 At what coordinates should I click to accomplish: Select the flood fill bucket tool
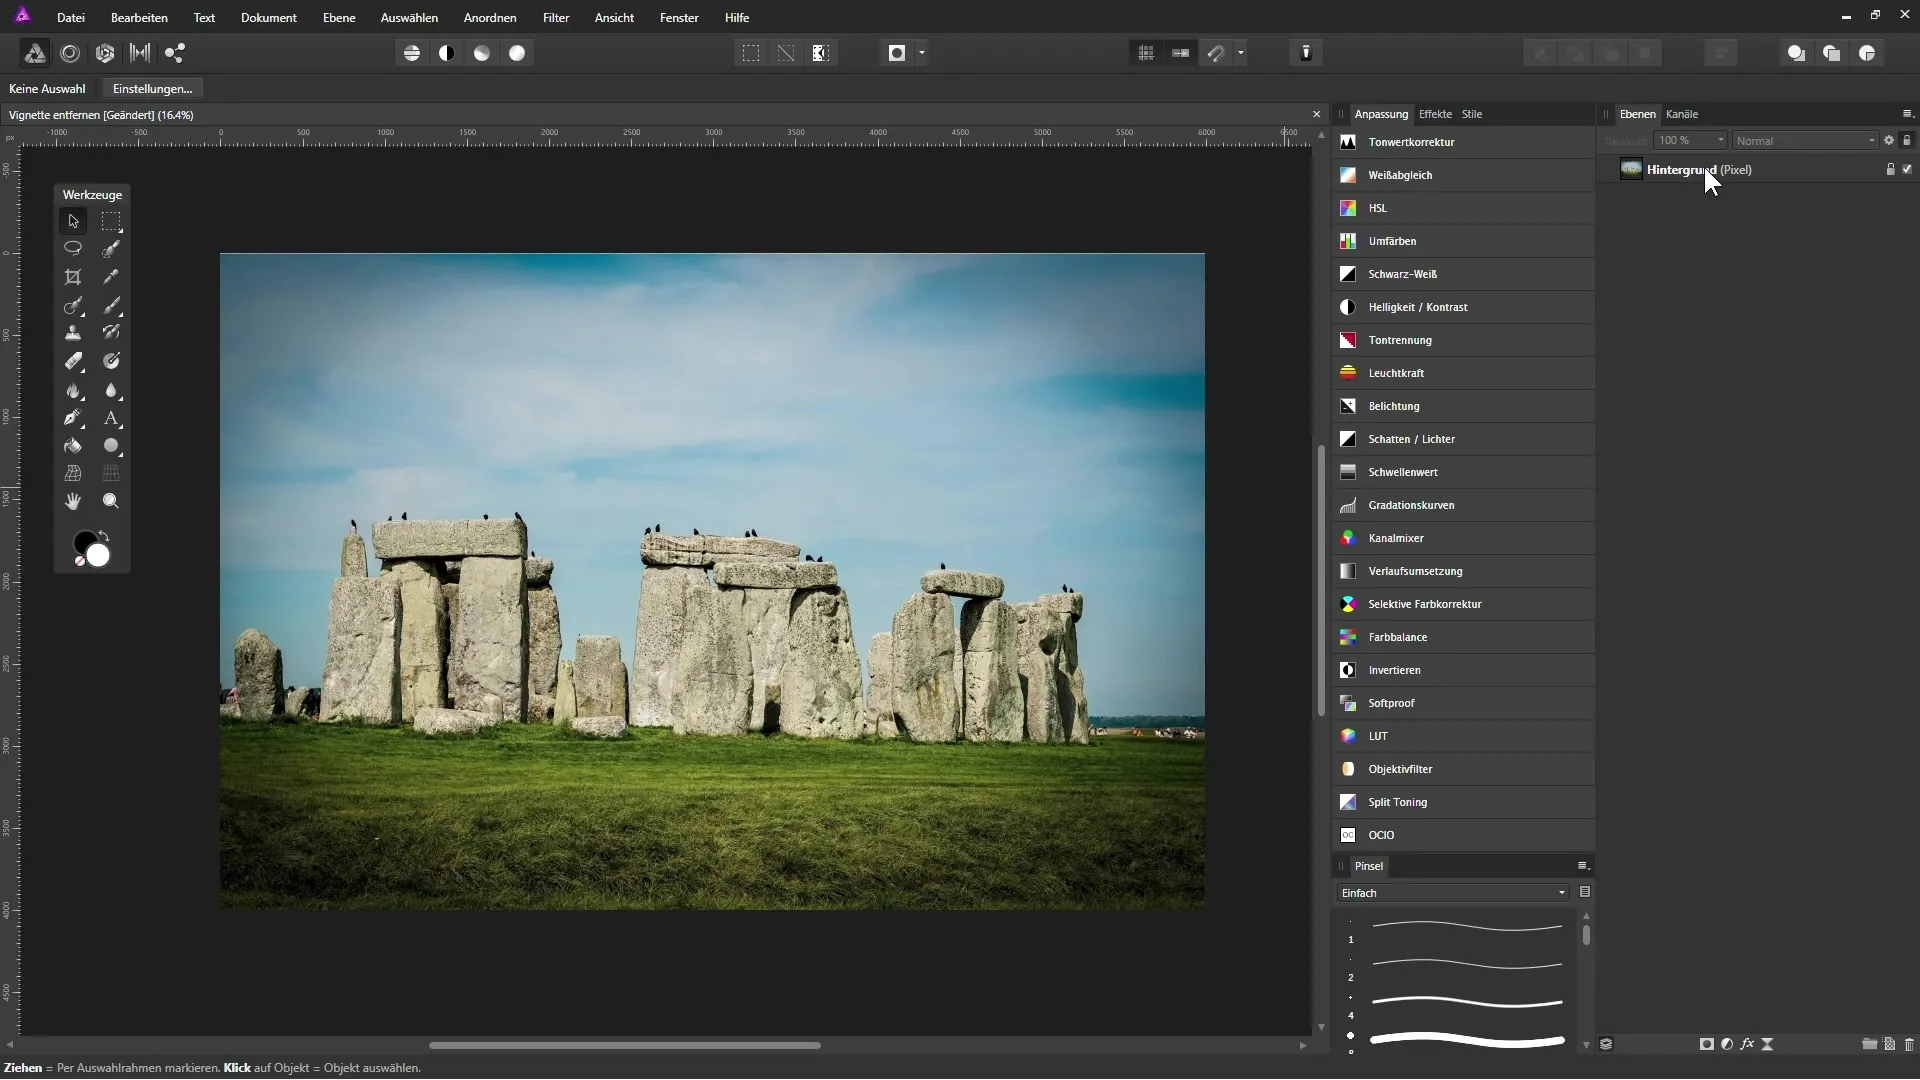(73, 446)
